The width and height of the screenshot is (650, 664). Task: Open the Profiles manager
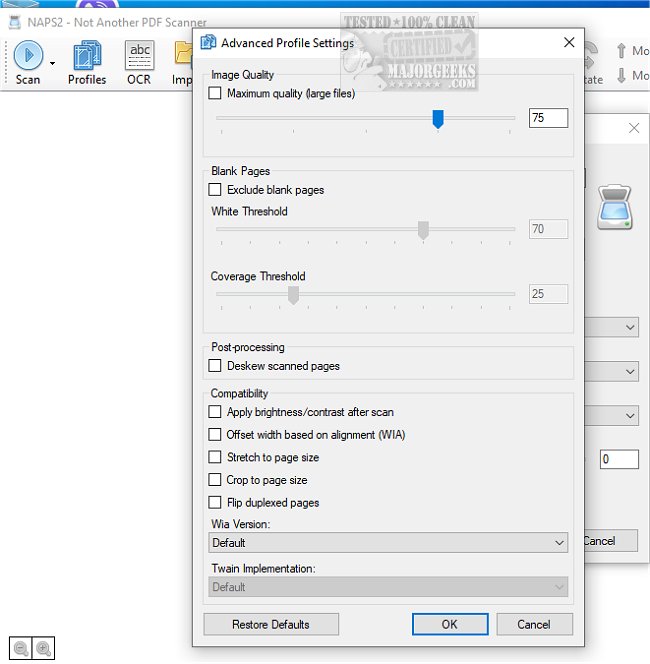(x=87, y=63)
